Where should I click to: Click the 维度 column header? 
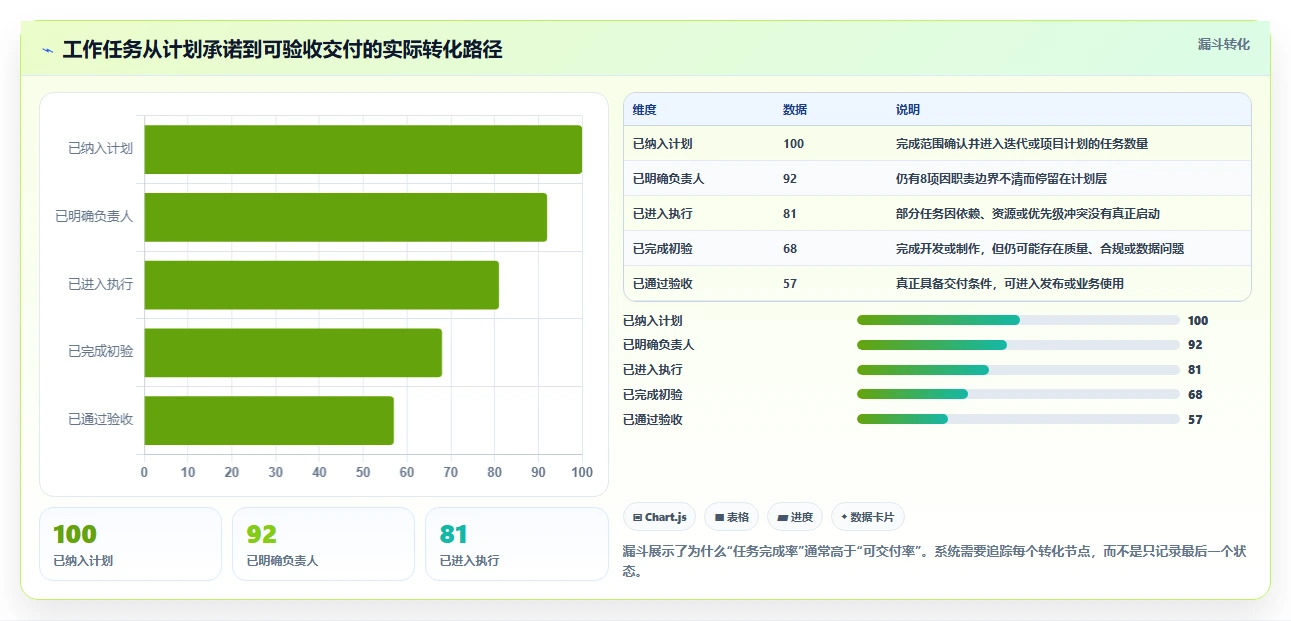(x=645, y=110)
